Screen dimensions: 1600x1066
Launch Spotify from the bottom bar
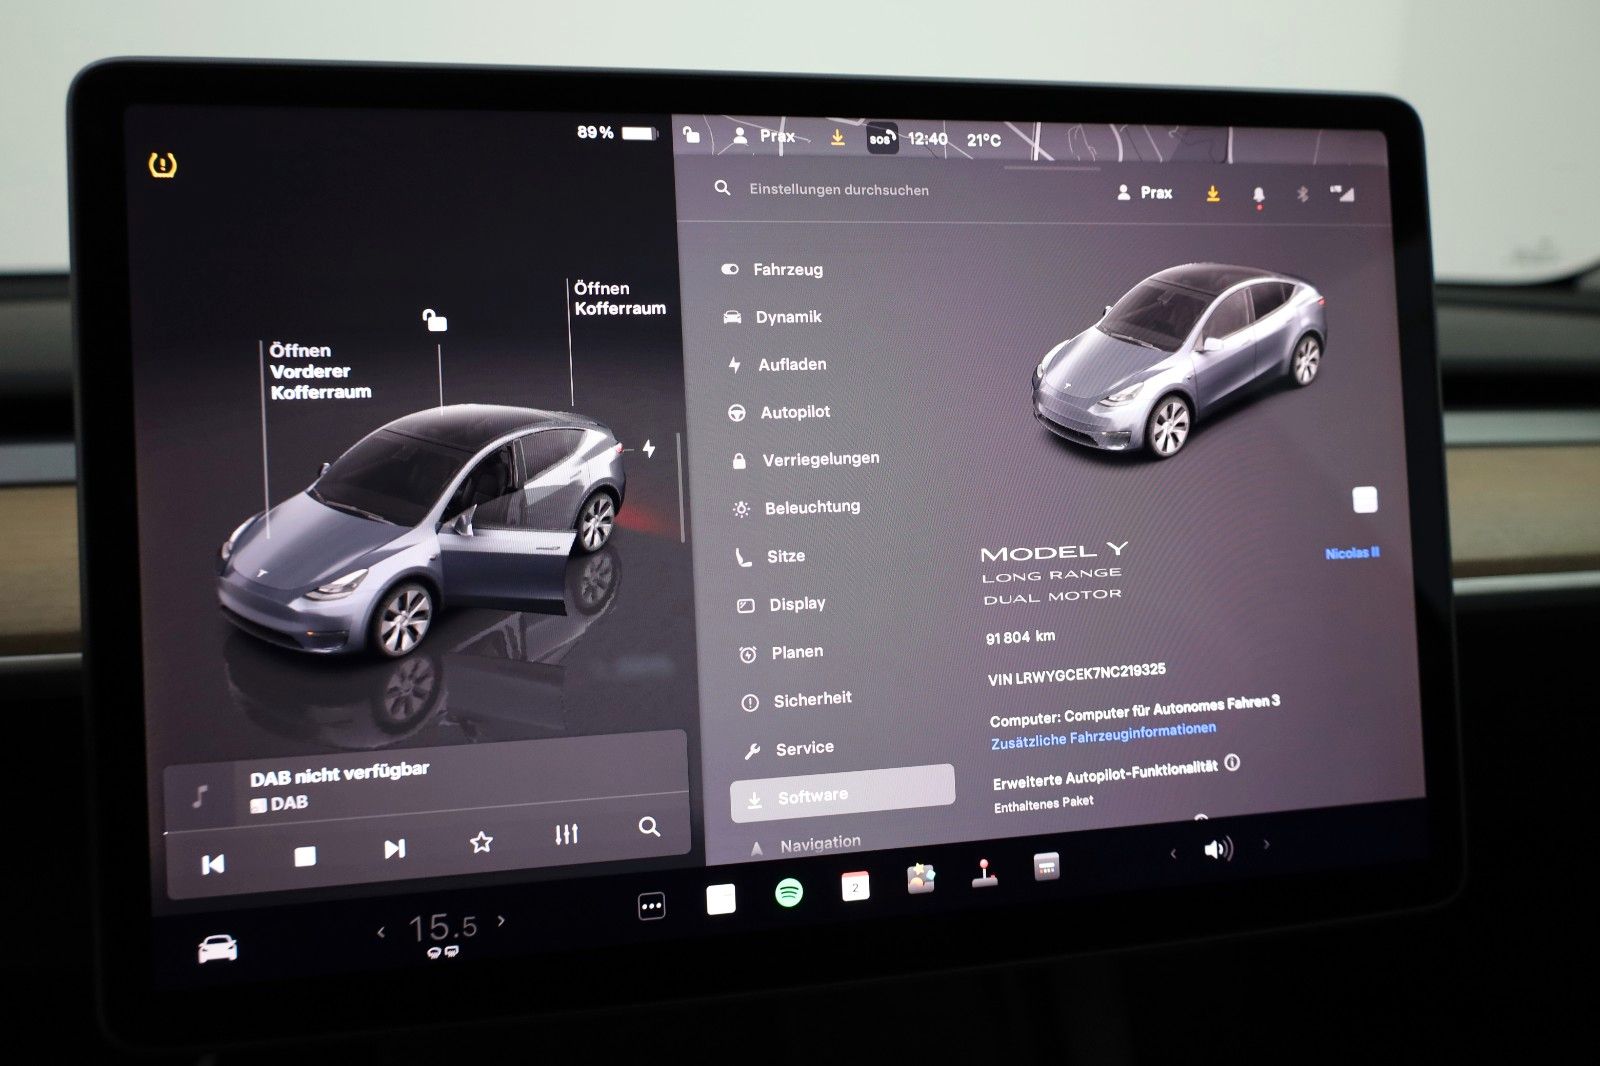tap(789, 892)
